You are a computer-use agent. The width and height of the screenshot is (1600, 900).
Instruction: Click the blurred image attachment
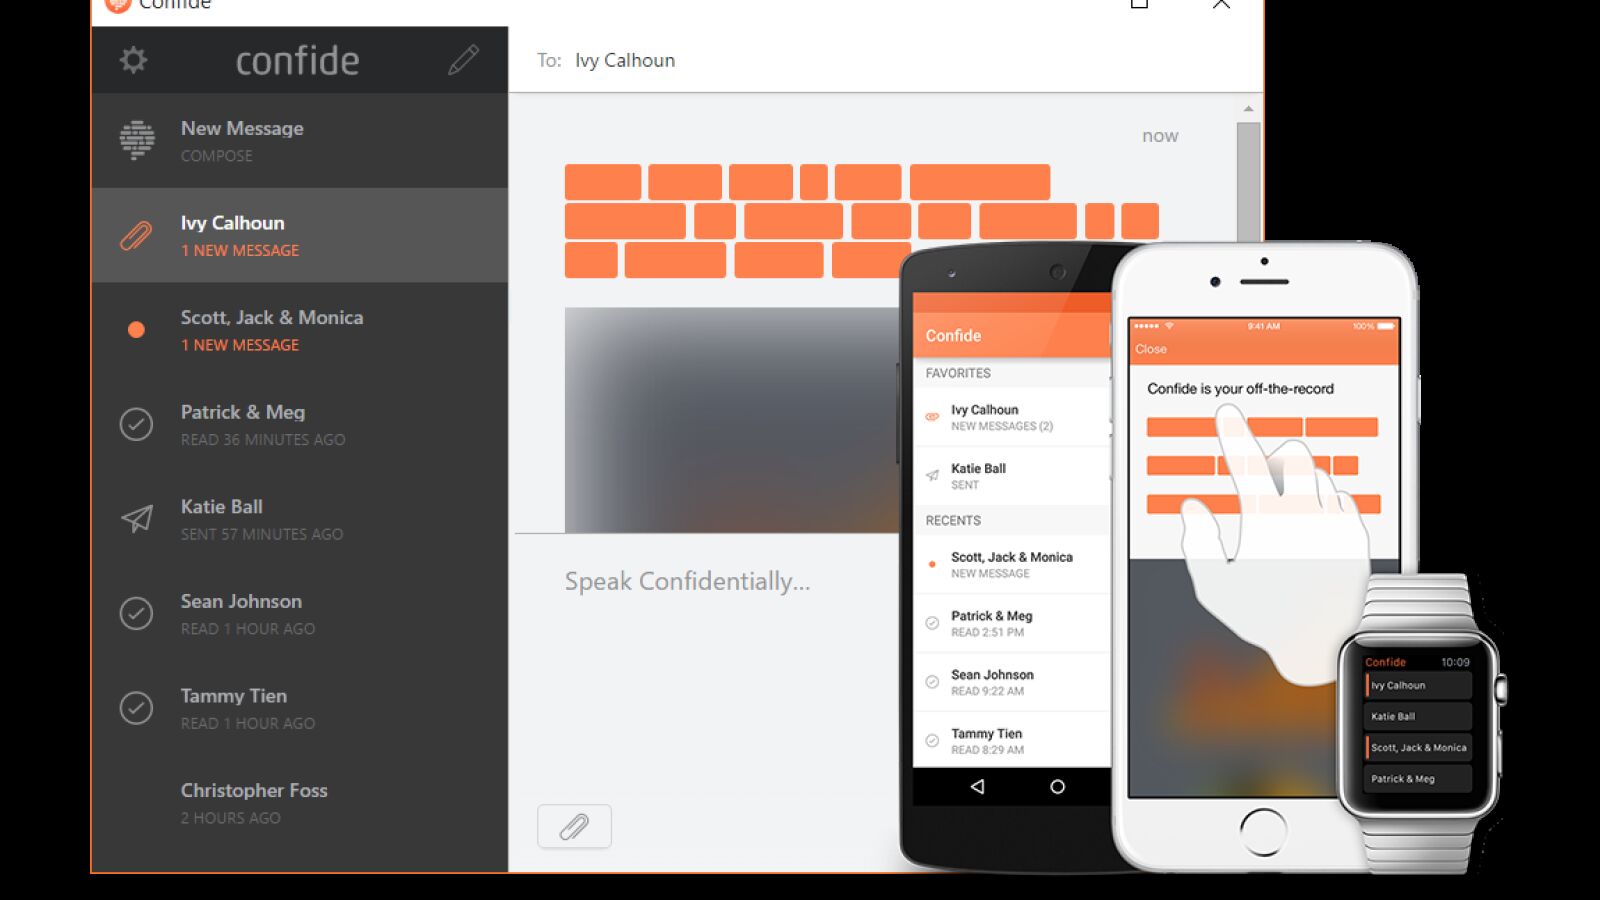tap(730, 420)
